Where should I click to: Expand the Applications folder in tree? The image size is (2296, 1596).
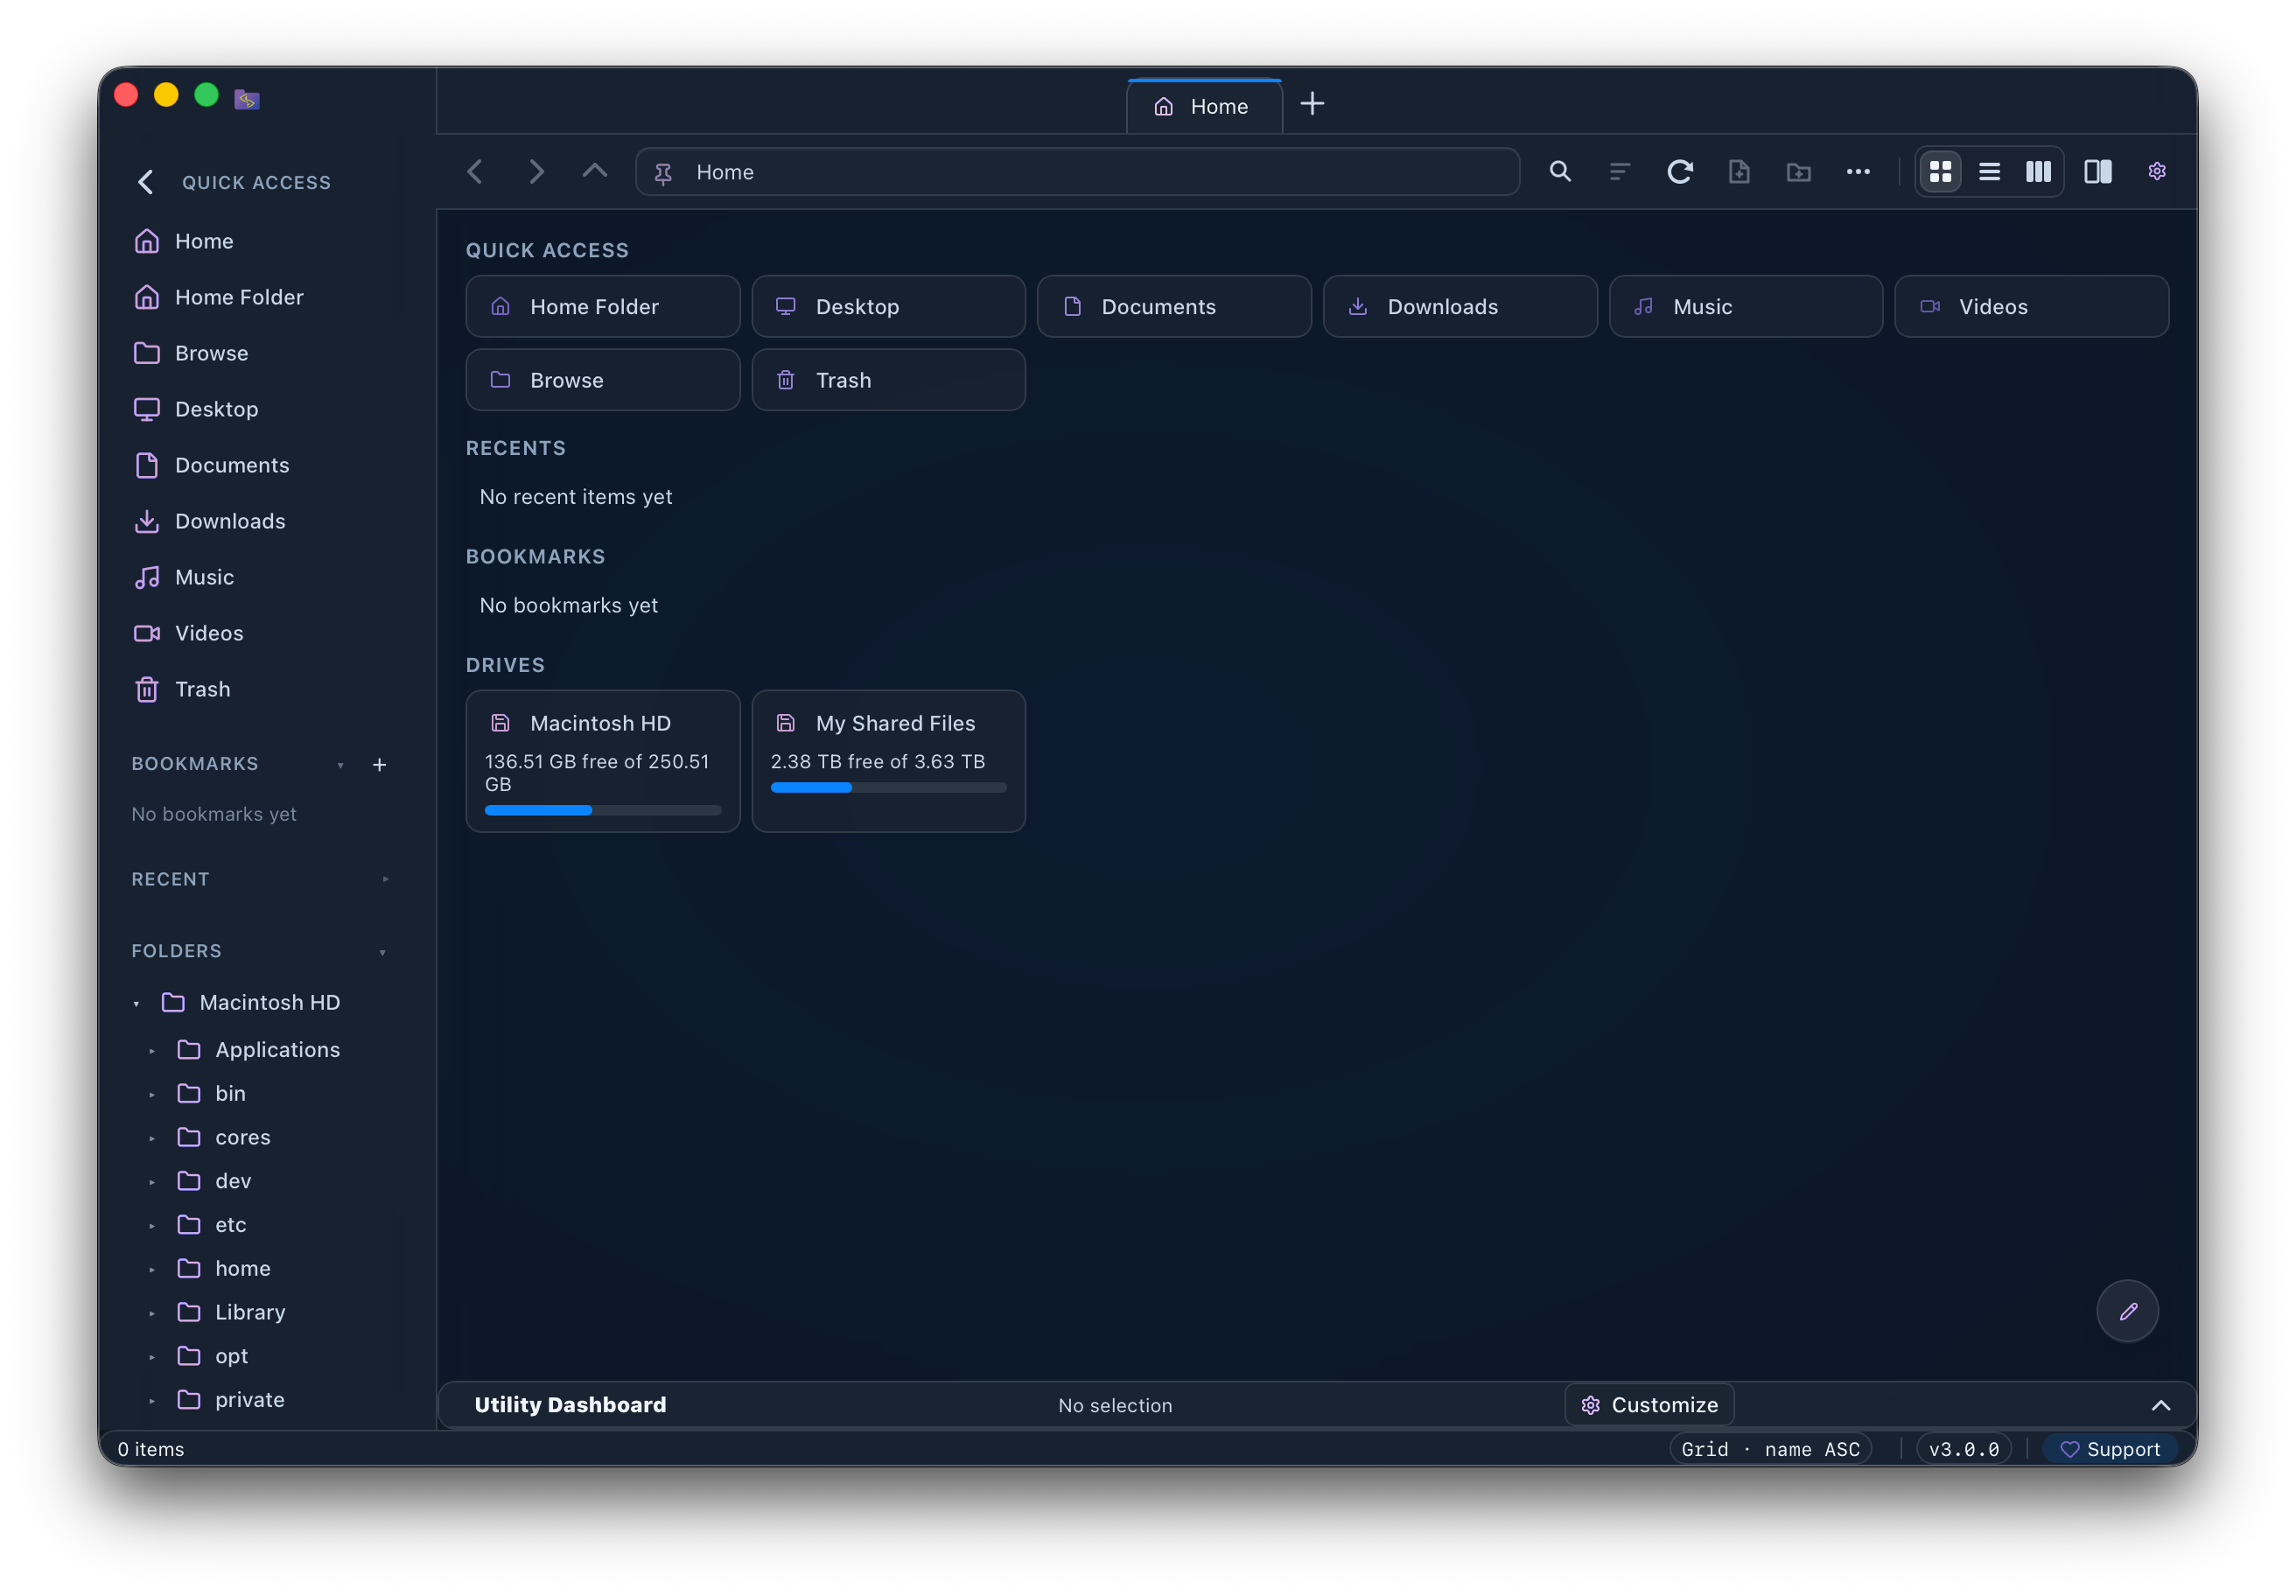click(152, 1050)
